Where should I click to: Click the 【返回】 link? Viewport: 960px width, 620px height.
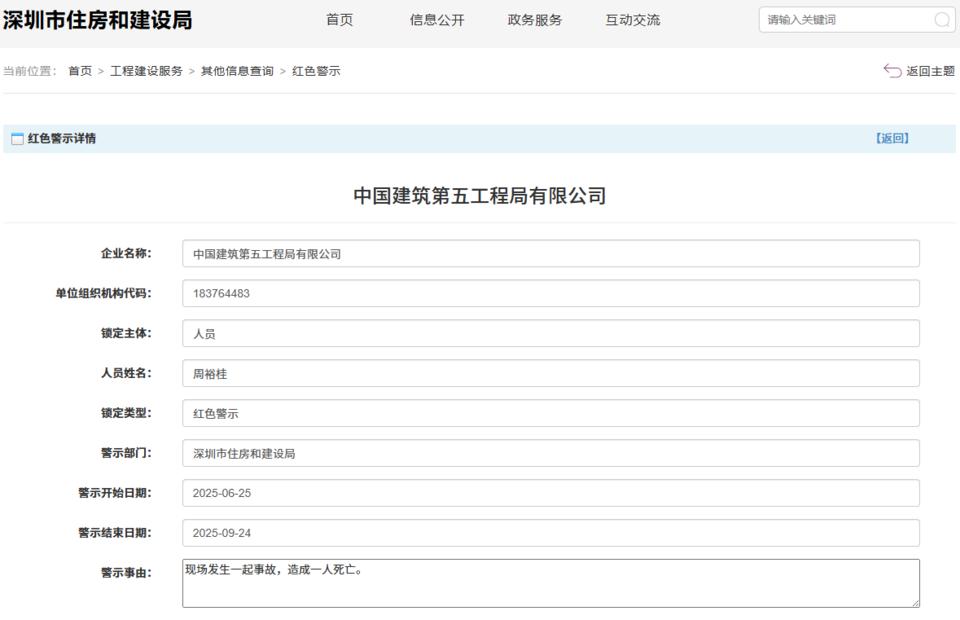[892, 138]
